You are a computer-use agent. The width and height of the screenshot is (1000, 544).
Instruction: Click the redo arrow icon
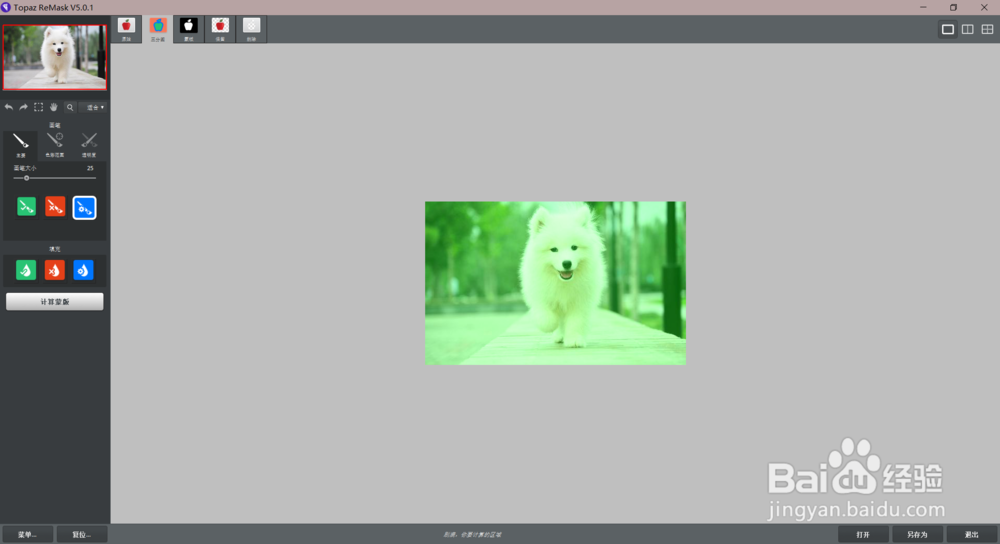[24, 107]
